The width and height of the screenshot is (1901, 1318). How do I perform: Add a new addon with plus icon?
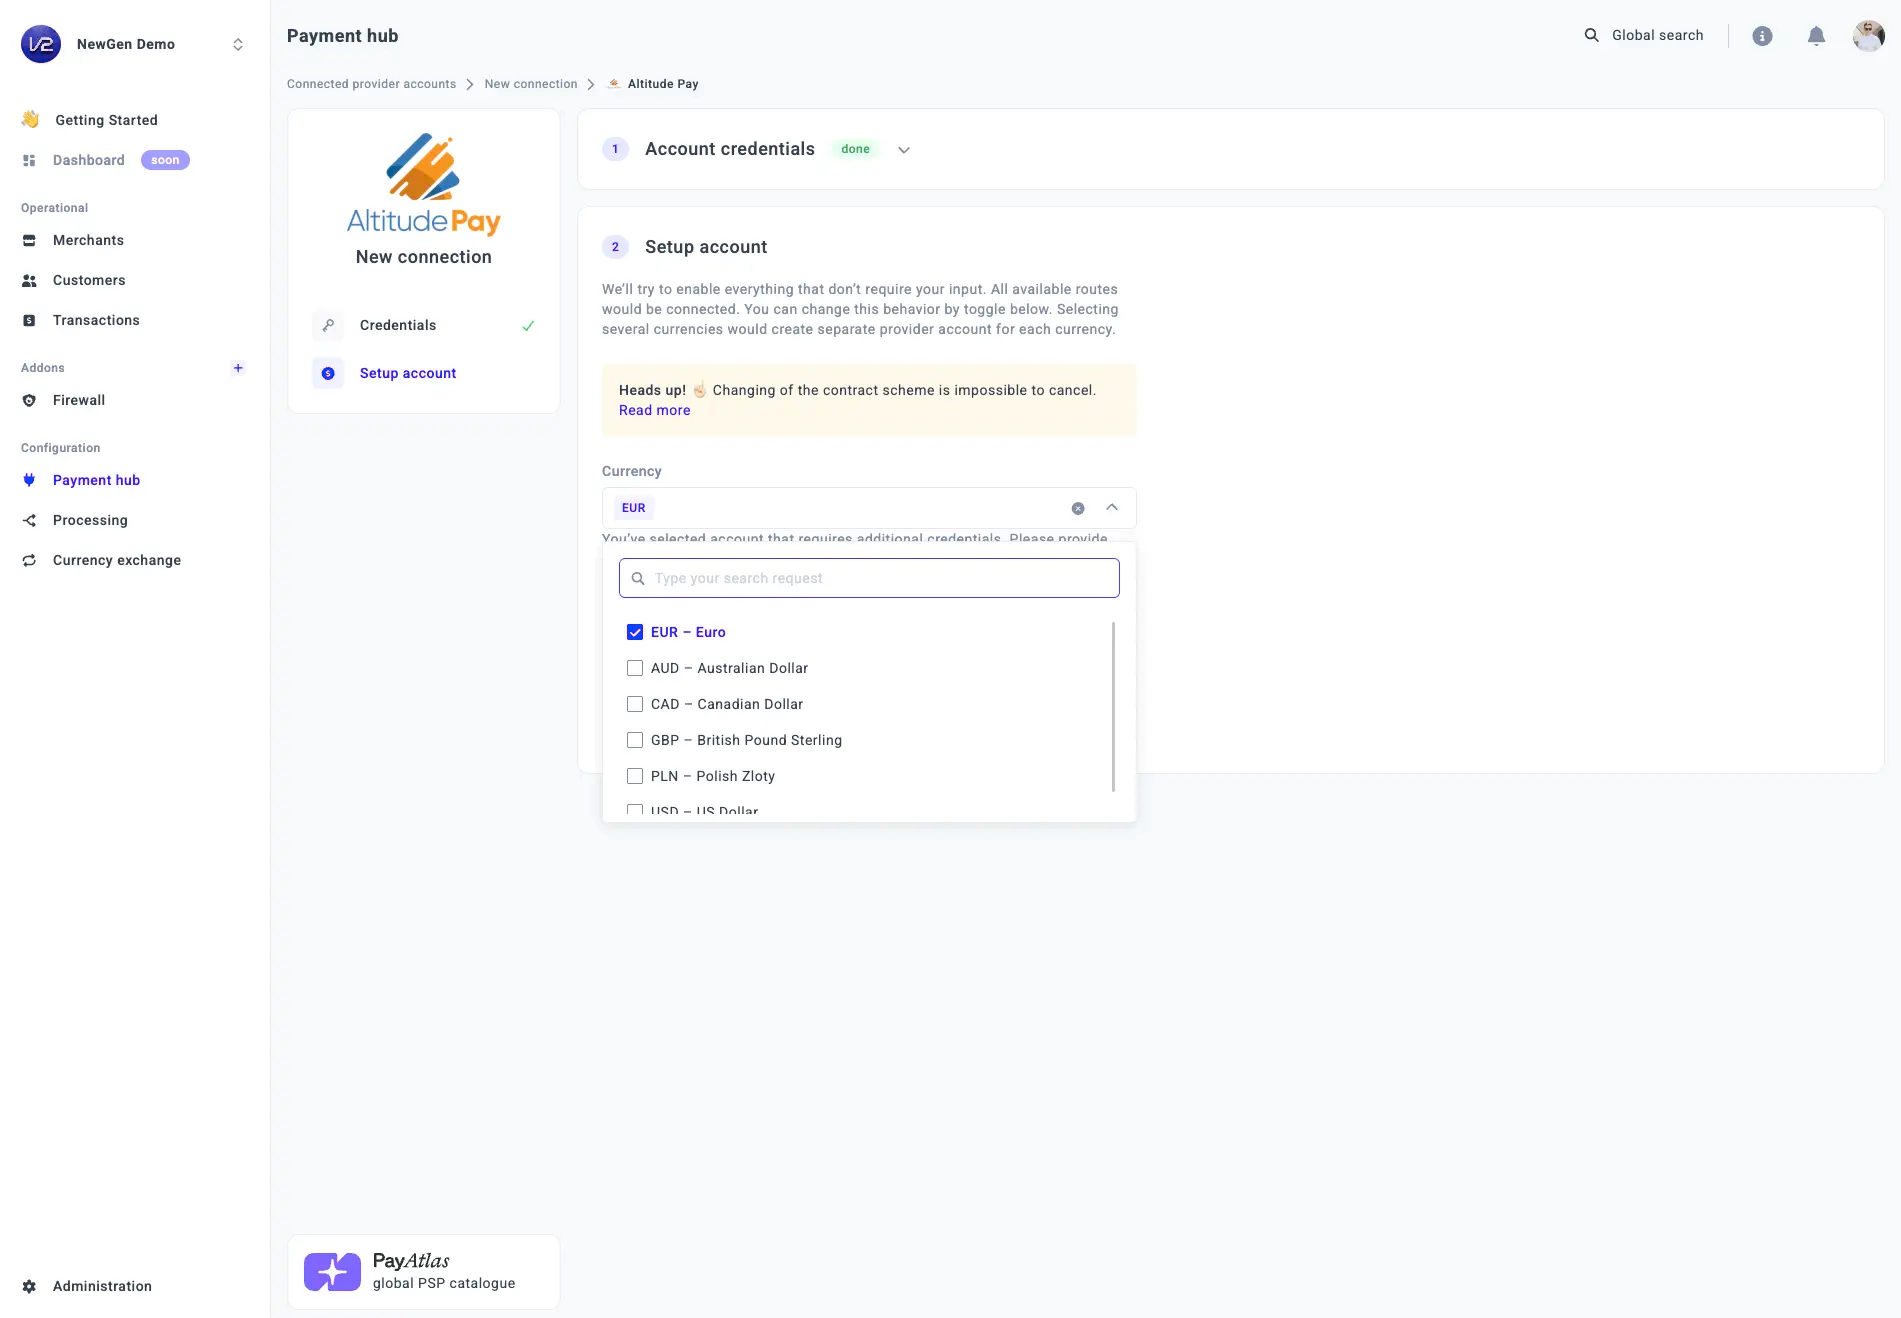coord(238,368)
